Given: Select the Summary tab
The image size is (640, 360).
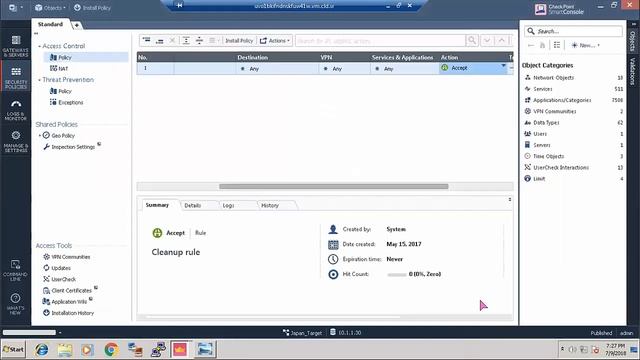Looking at the screenshot, I should point(157,205).
